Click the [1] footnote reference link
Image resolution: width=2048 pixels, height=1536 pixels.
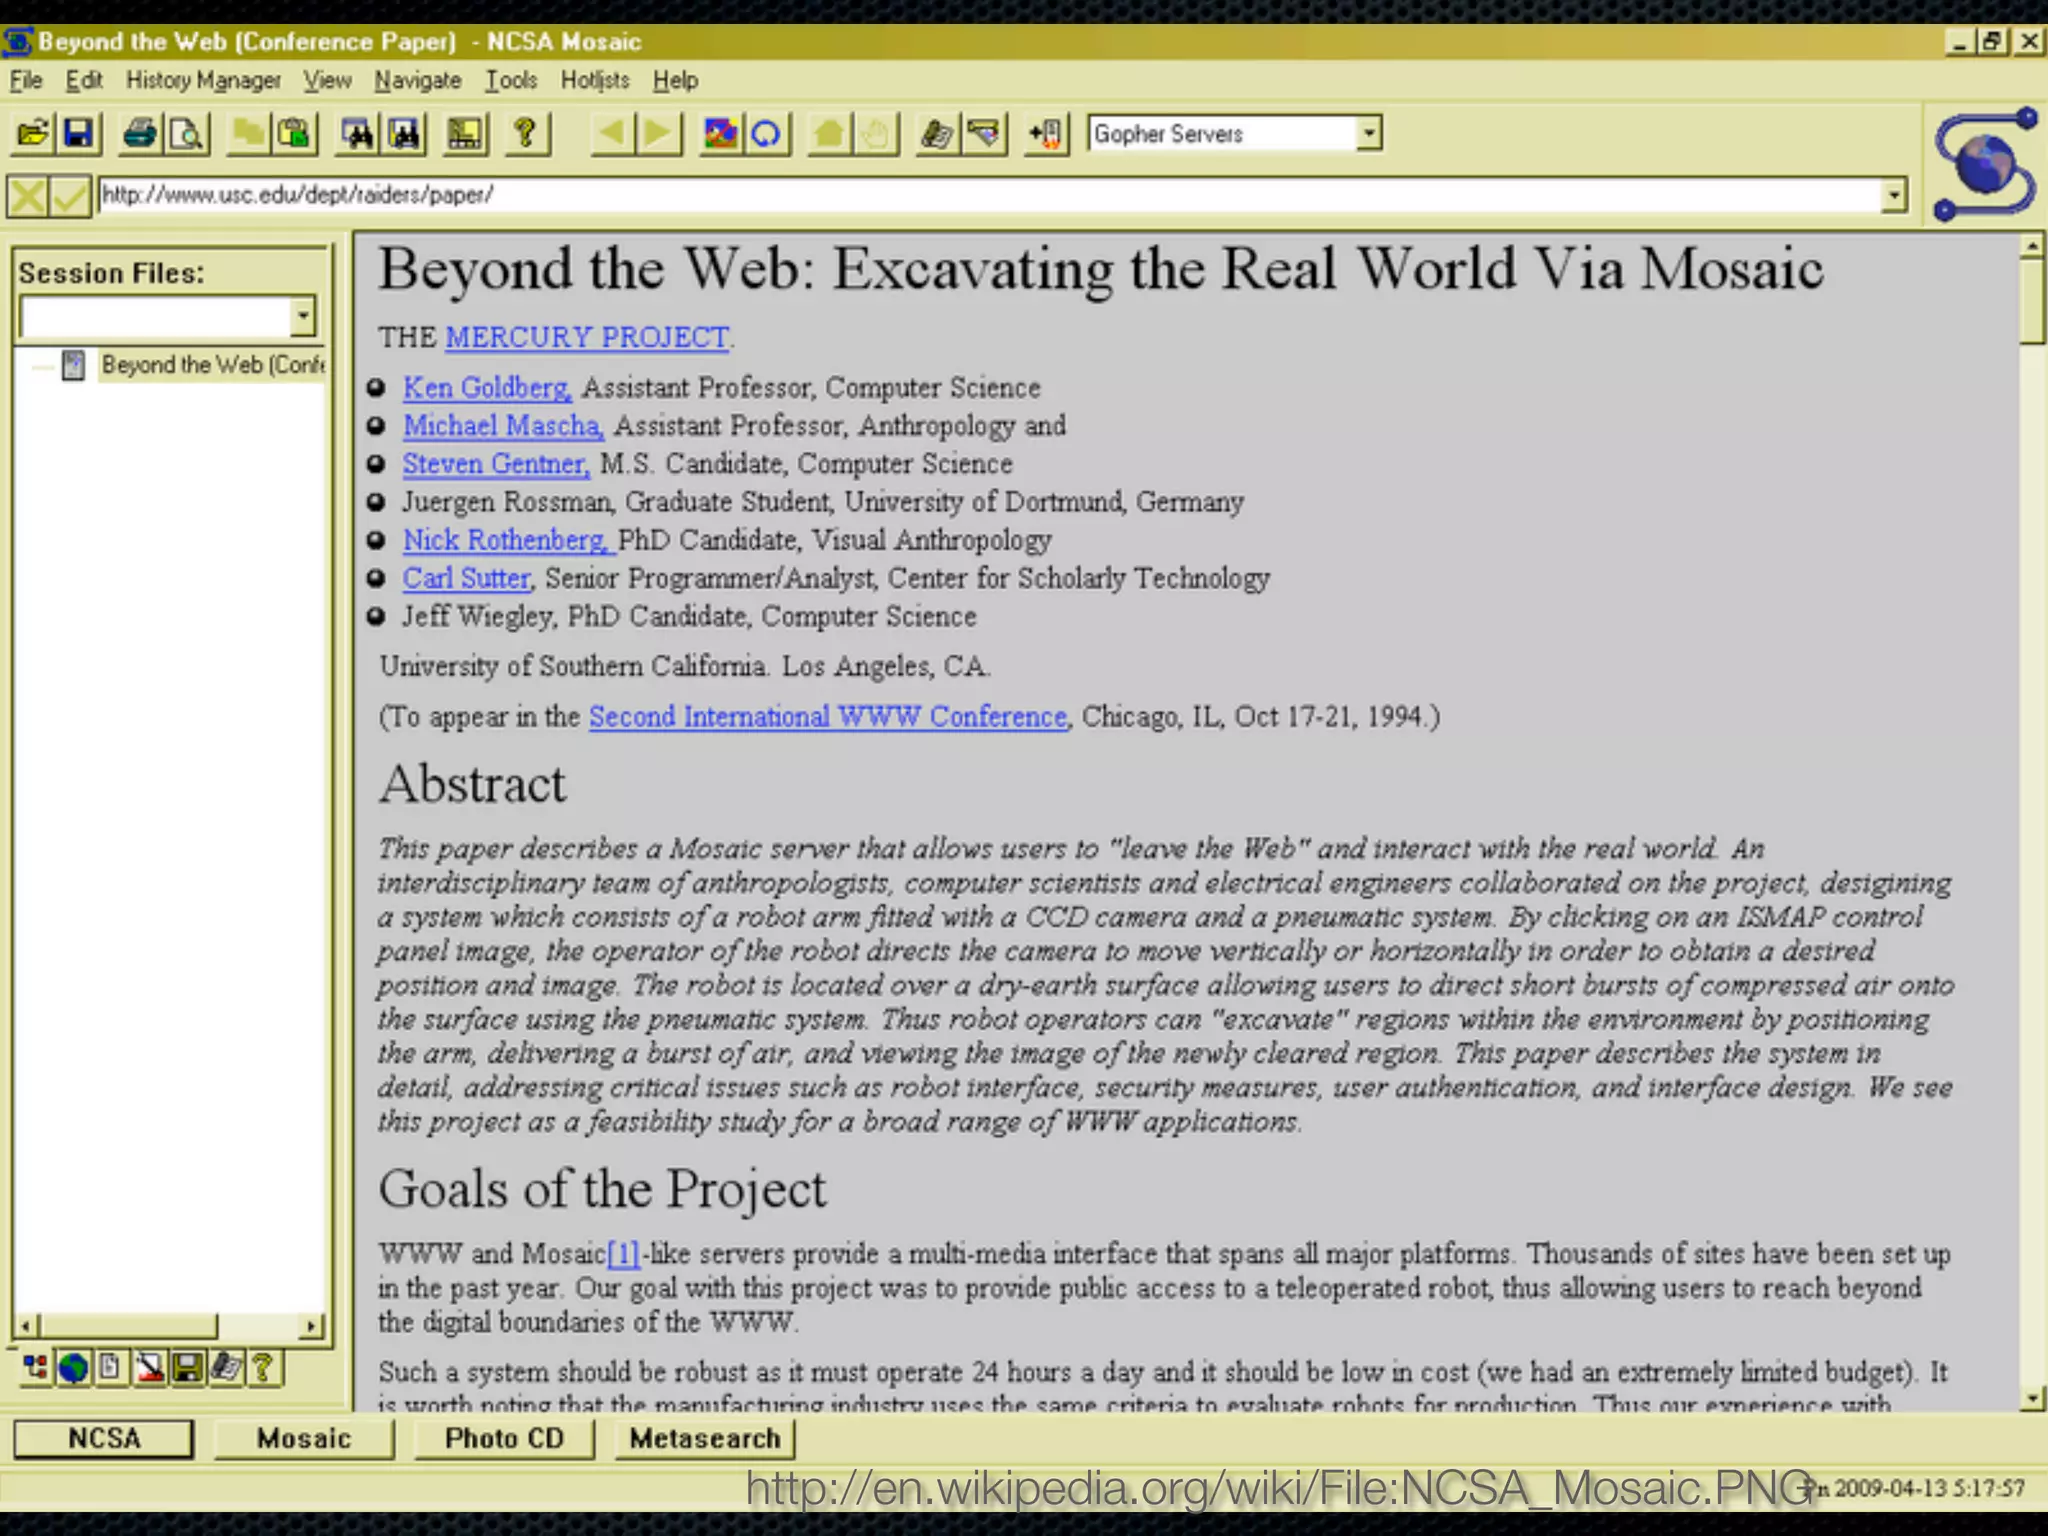[x=623, y=1254]
